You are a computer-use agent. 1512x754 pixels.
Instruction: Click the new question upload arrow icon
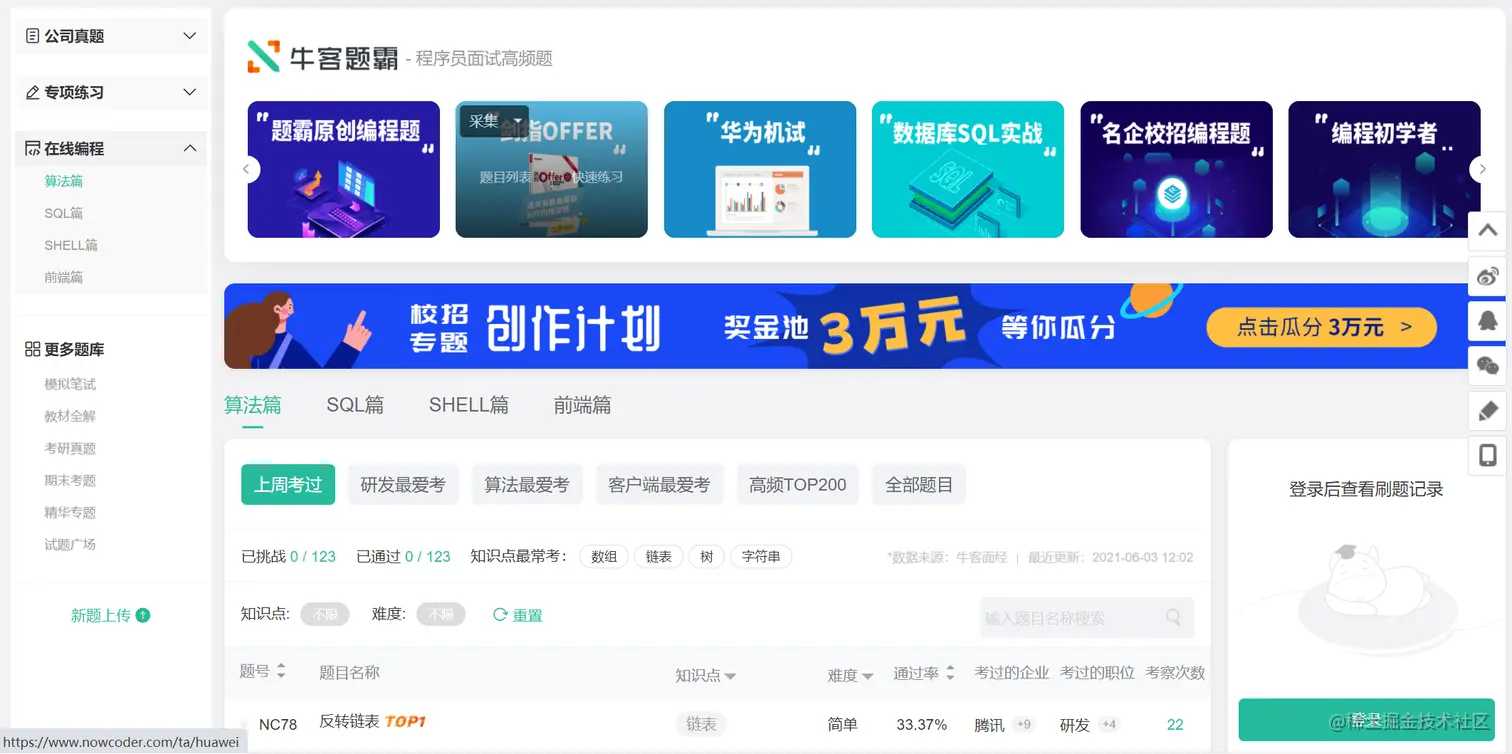click(x=143, y=615)
